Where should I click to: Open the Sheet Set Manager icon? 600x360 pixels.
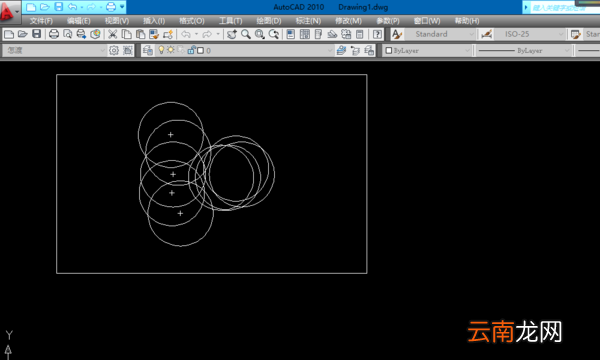[332, 34]
